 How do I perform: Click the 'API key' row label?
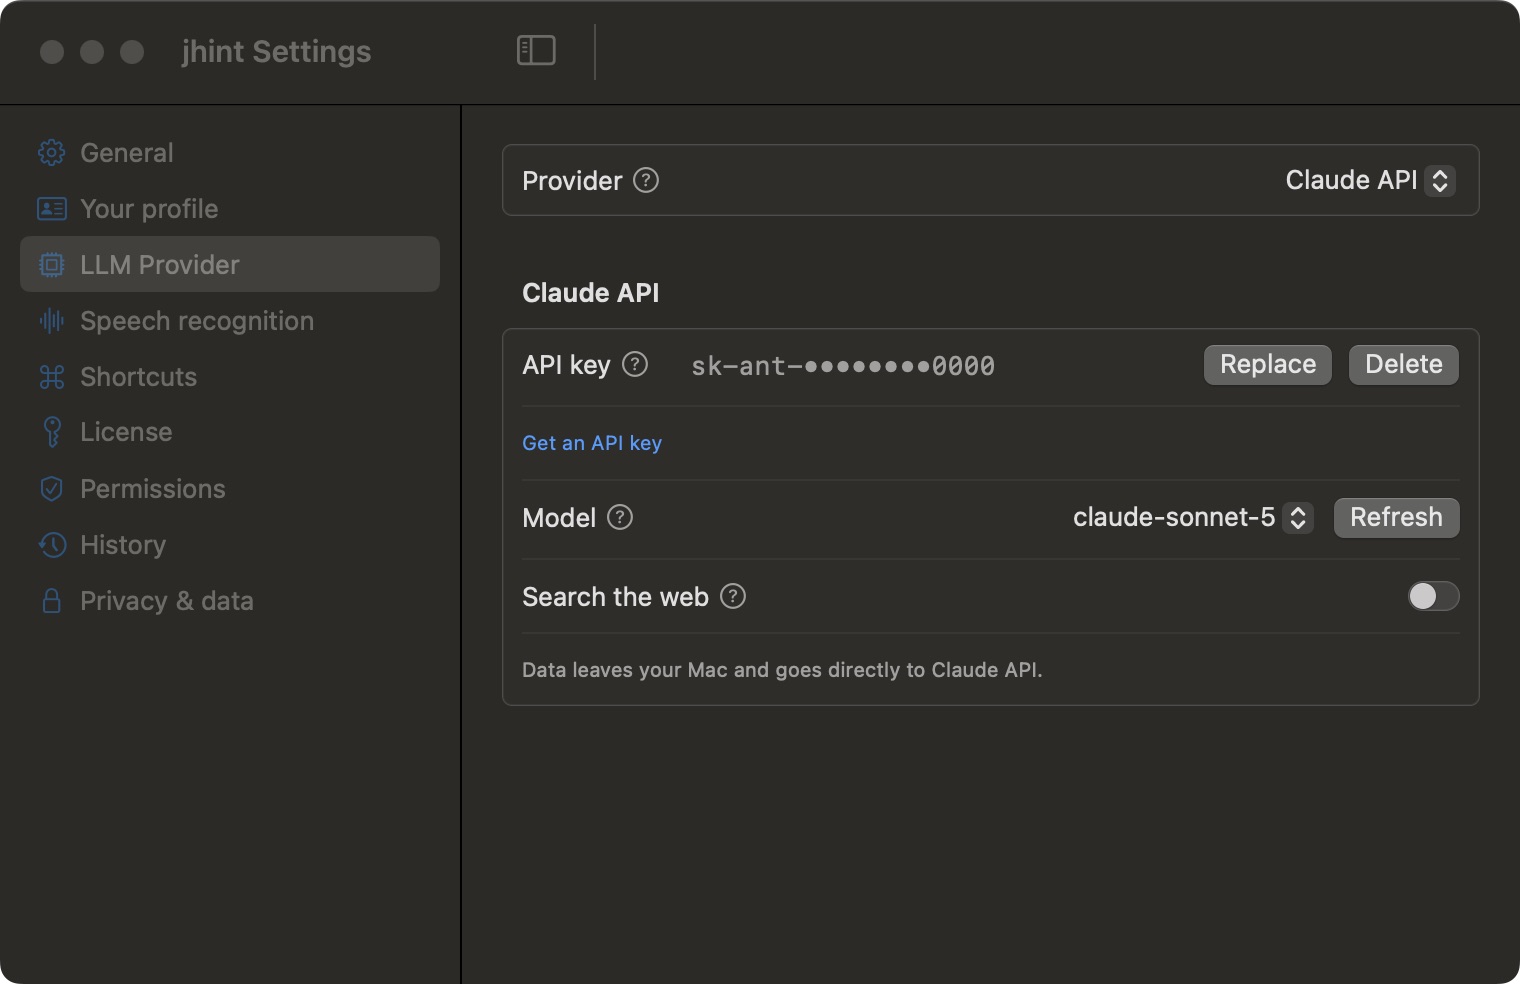[x=566, y=365]
